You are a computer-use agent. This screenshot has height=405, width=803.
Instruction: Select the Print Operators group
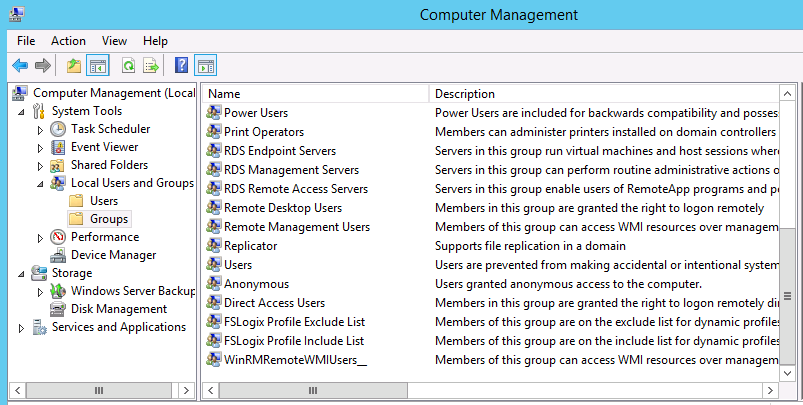coord(264,132)
